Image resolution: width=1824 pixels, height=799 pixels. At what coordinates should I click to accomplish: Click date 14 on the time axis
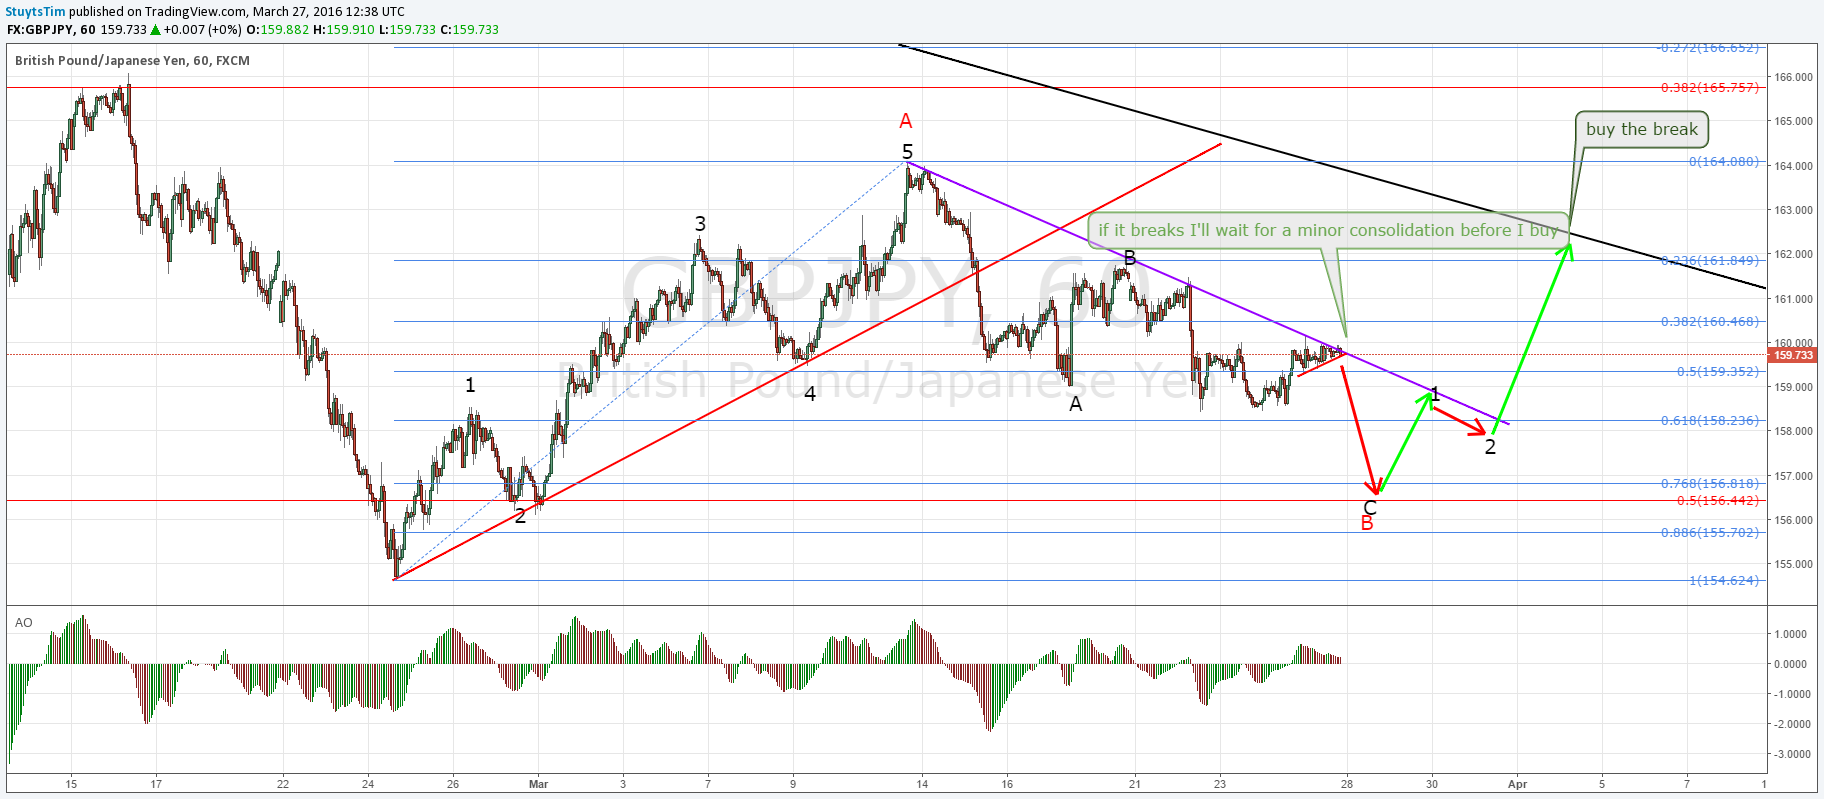pyautogui.click(x=922, y=784)
